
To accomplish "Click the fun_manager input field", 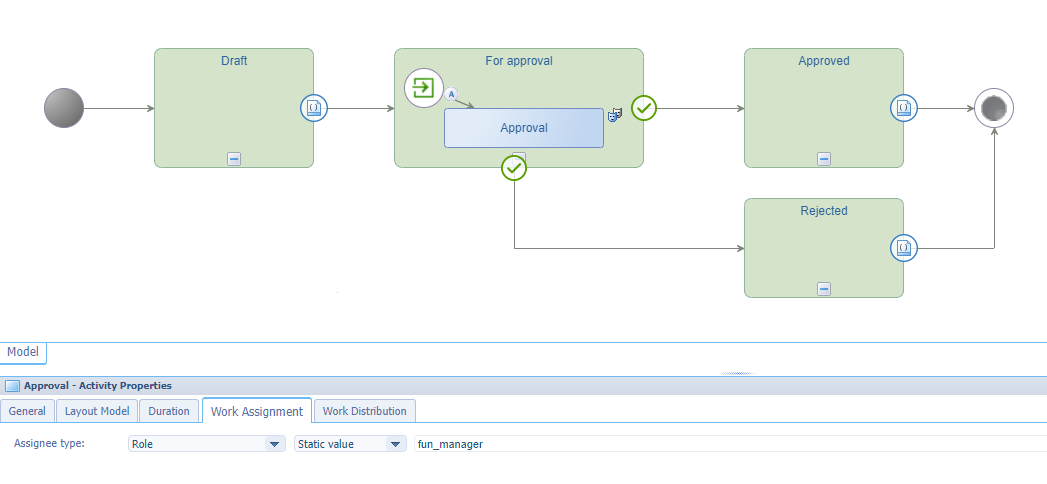I will (x=730, y=444).
